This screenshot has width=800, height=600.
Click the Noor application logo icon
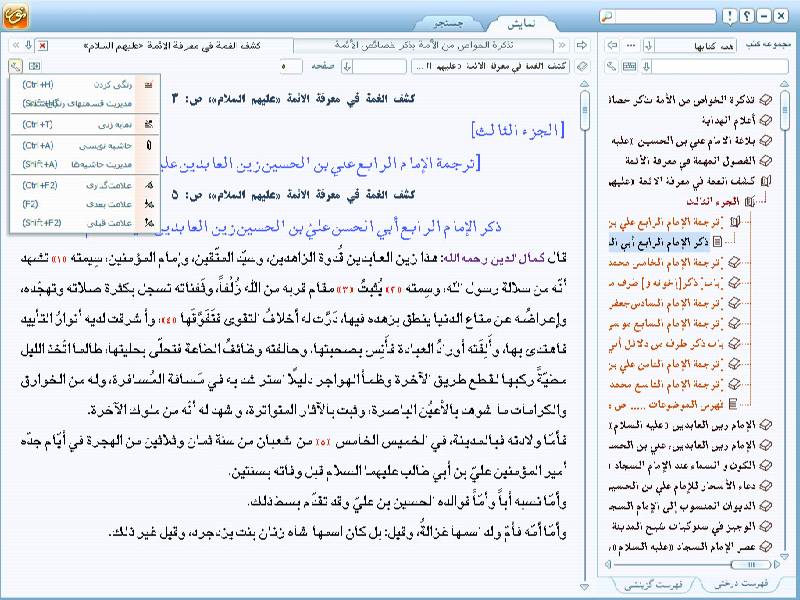tap(15, 15)
